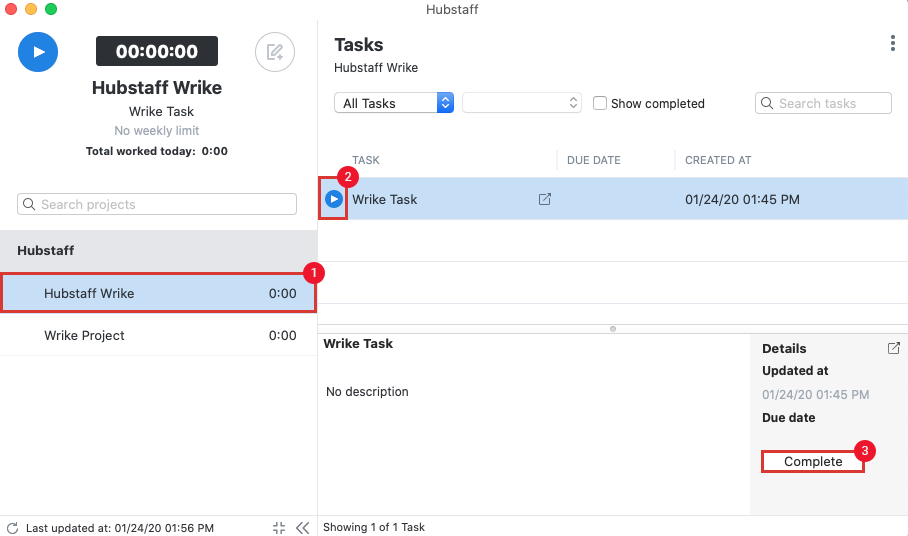Click Last updated at timestamp text
Image resolution: width=908 pixels, height=536 pixels.
120,528
